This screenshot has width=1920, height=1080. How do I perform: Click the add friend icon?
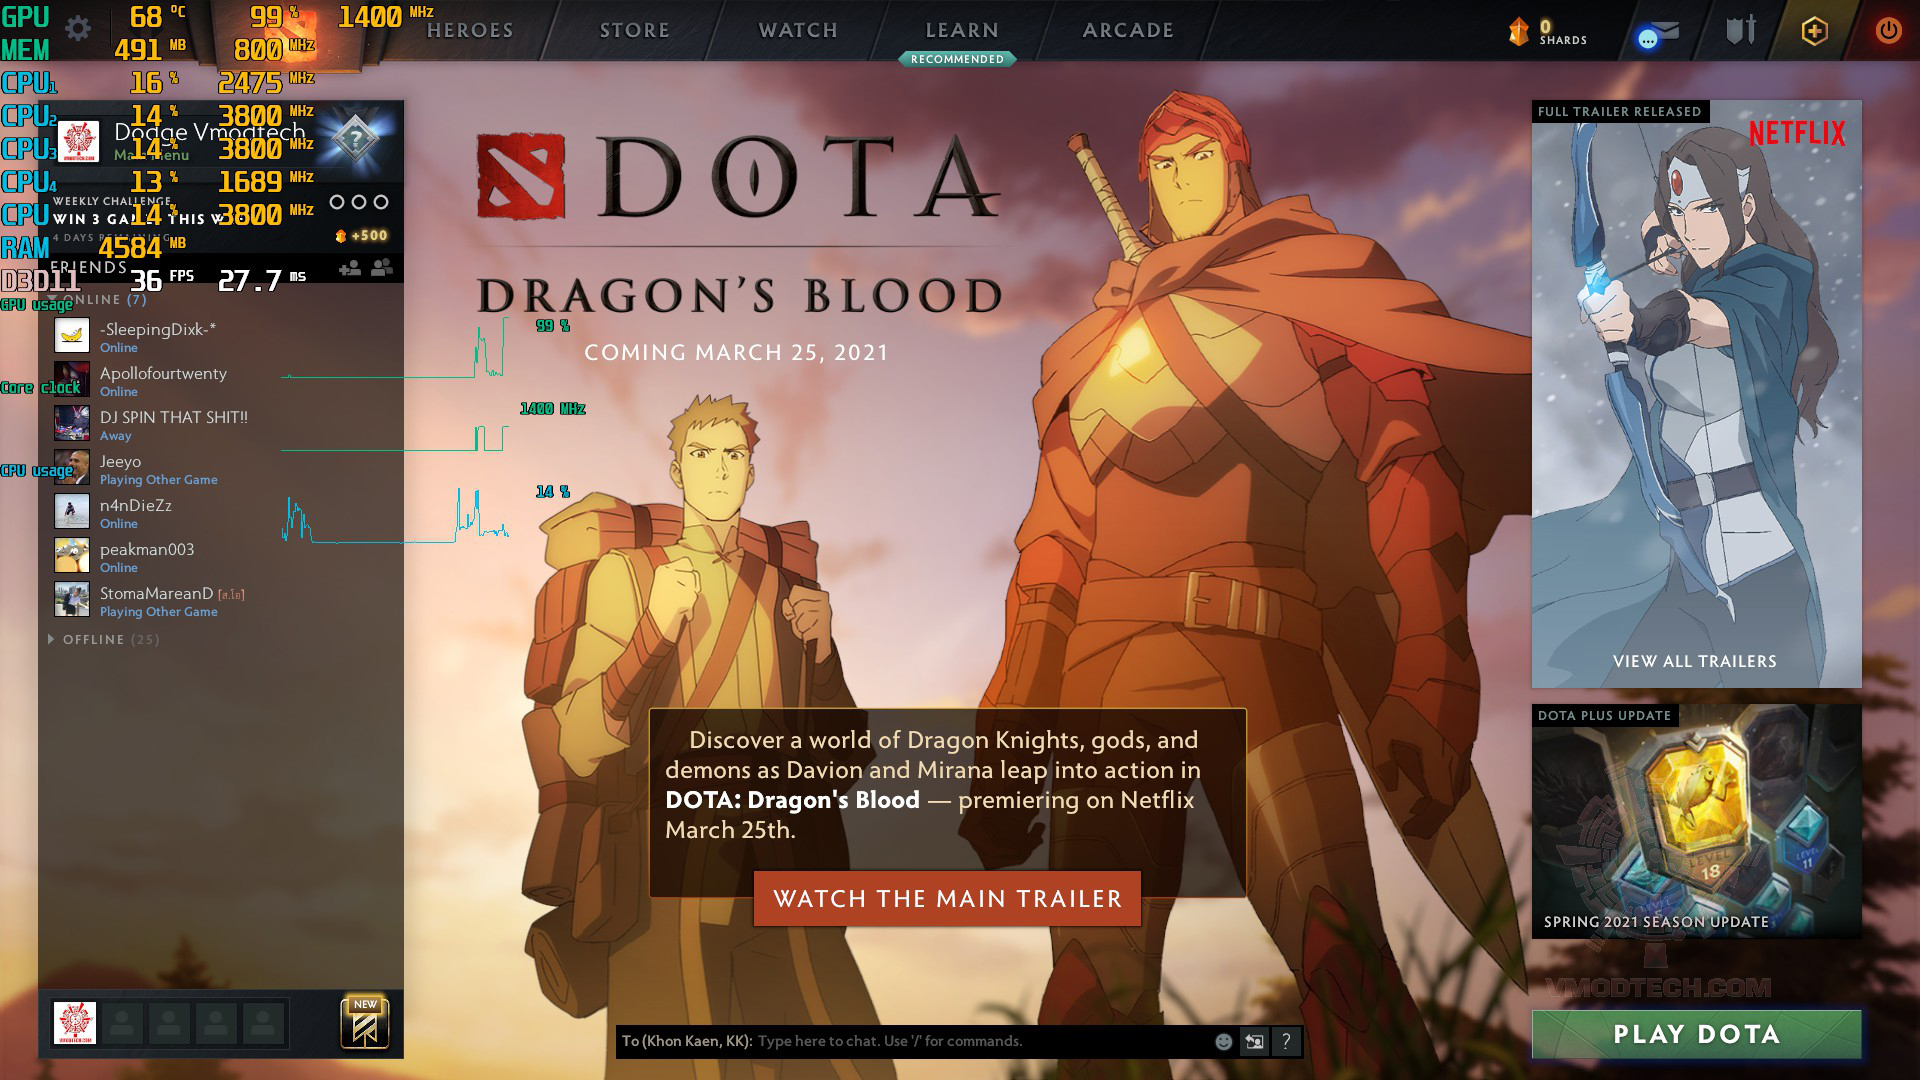tap(350, 268)
